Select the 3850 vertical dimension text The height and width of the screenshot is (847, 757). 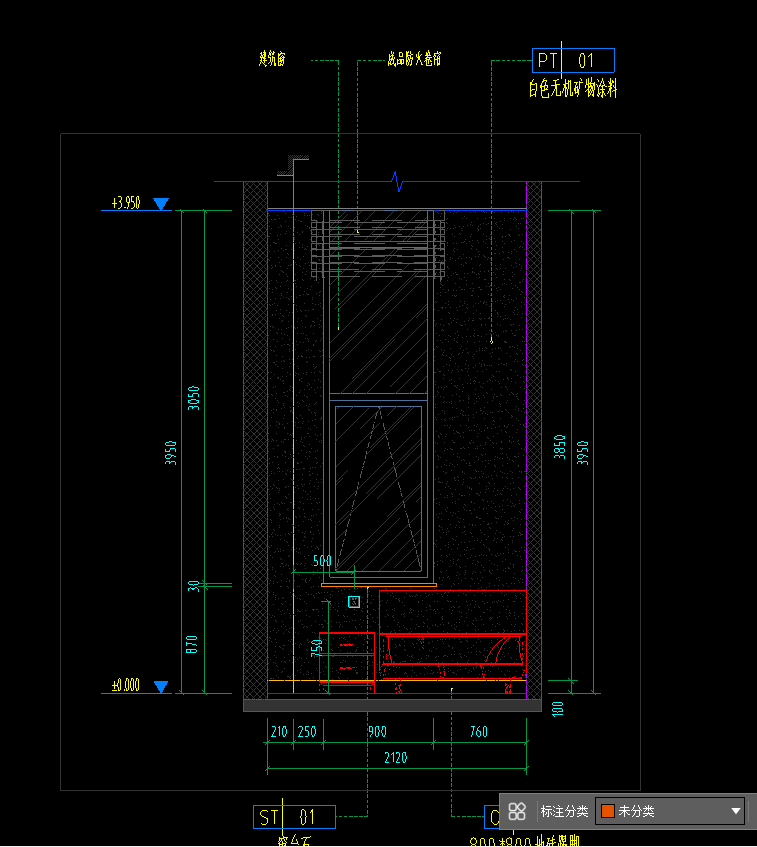tap(560, 447)
